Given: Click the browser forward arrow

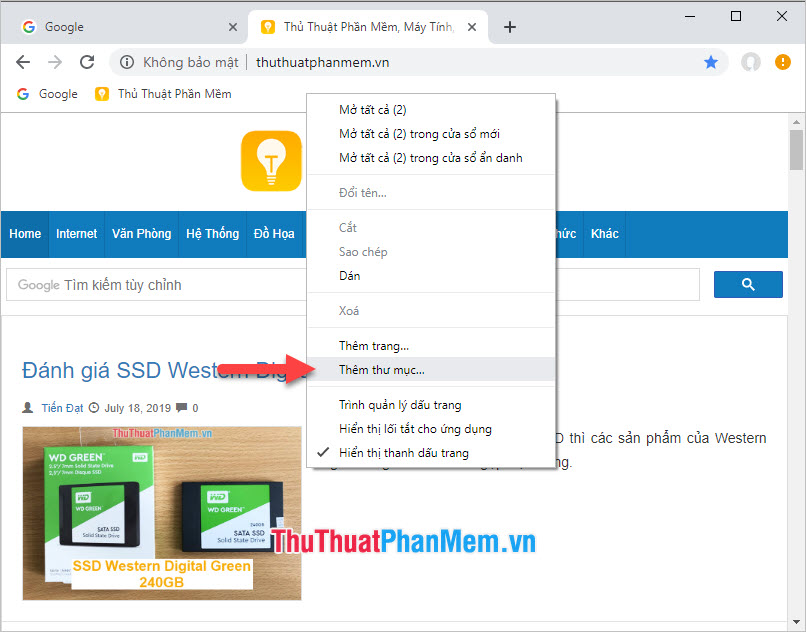Looking at the screenshot, I should click(55, 62).
